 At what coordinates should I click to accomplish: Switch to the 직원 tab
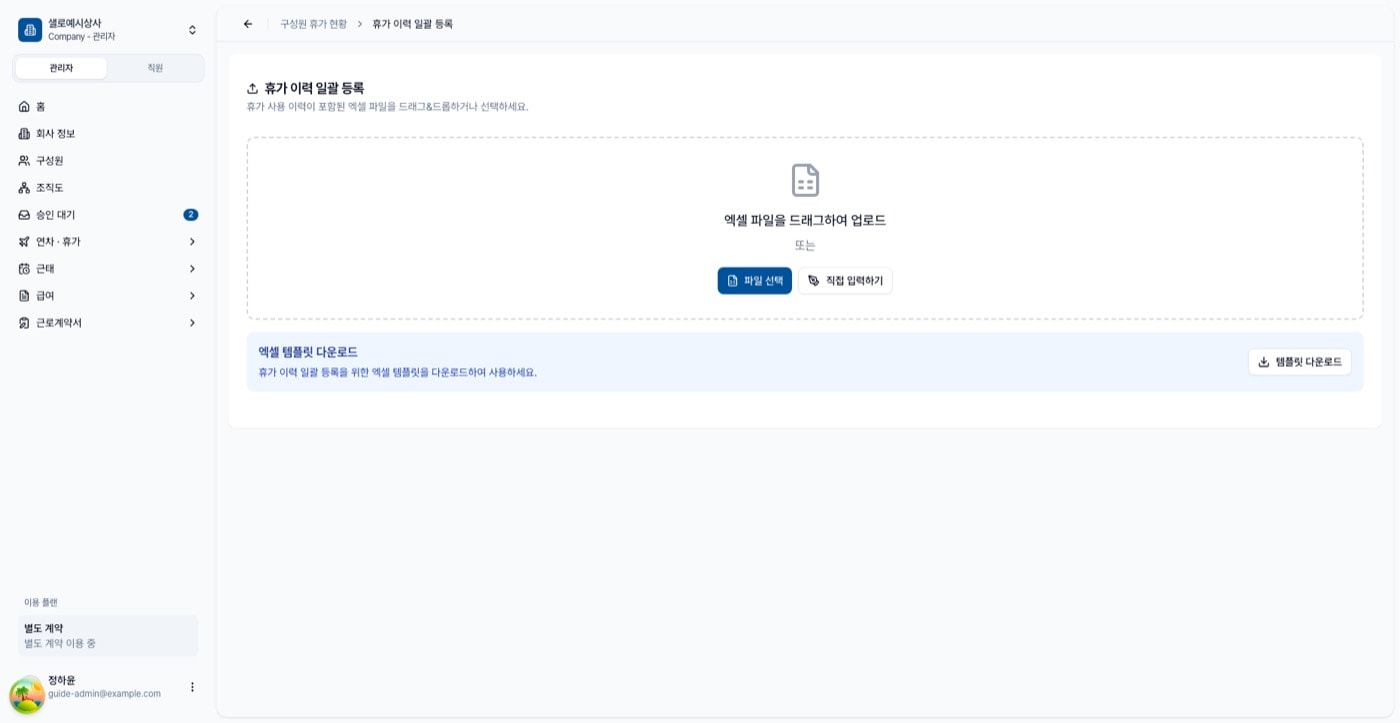(155, 68)
